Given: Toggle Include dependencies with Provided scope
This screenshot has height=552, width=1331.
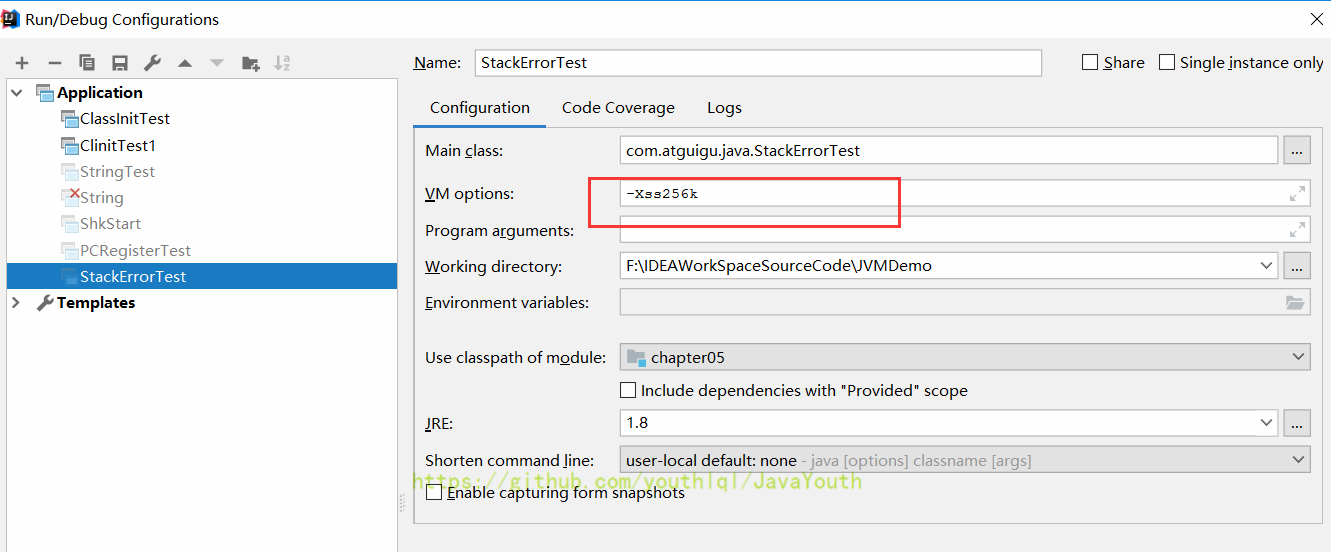Looking at the screenshot, I should click(628, 390).
